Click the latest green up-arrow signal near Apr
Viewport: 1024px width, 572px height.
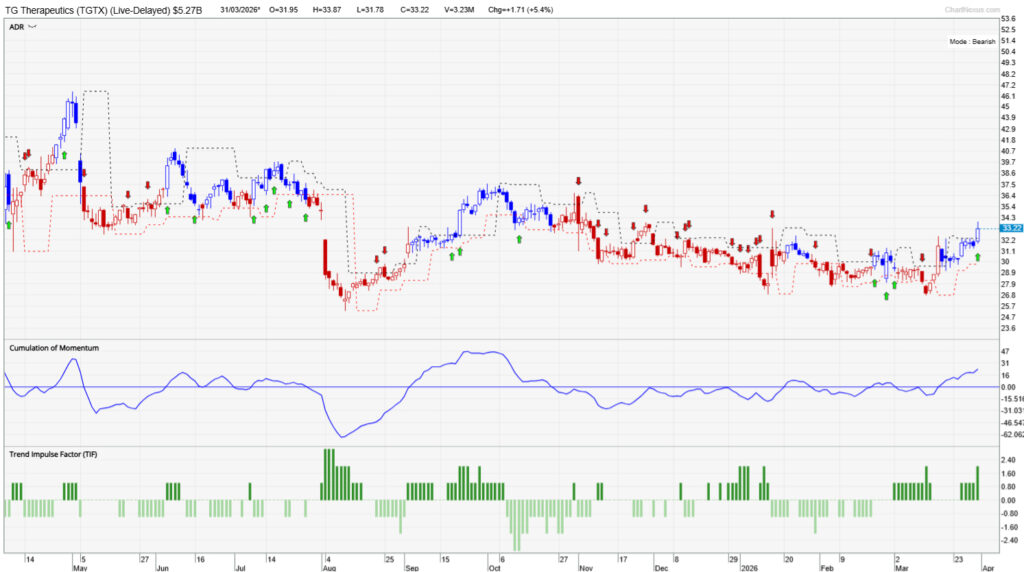coord(978,257)
